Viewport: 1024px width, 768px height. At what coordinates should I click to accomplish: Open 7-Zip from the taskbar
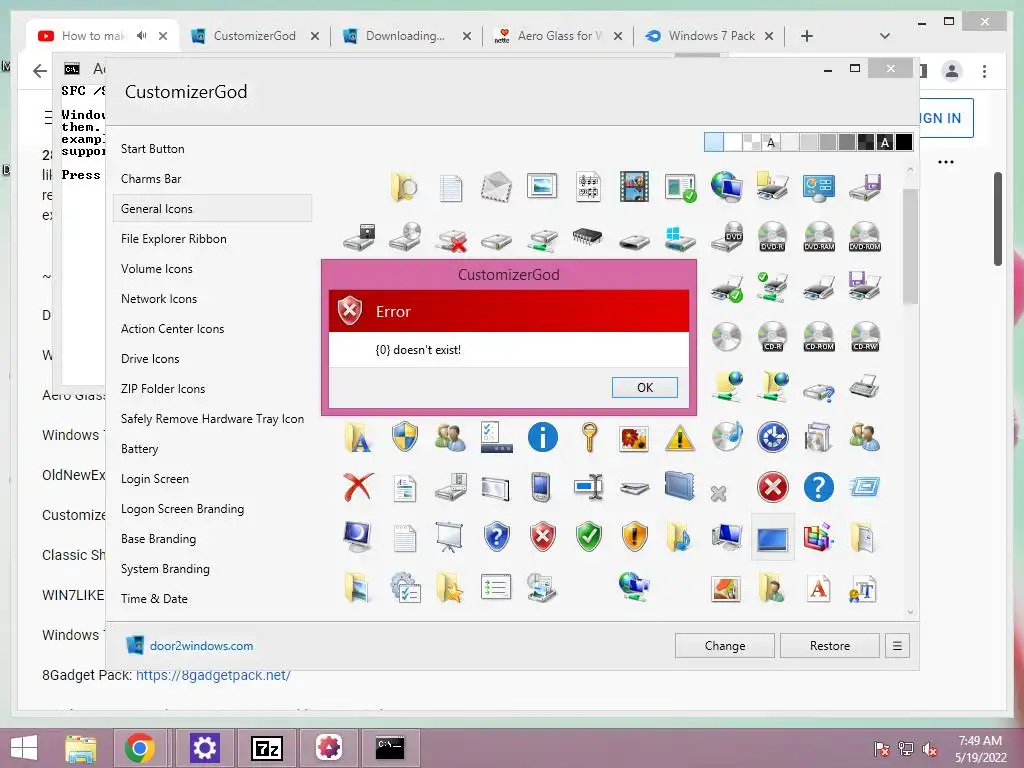(267, 748)
